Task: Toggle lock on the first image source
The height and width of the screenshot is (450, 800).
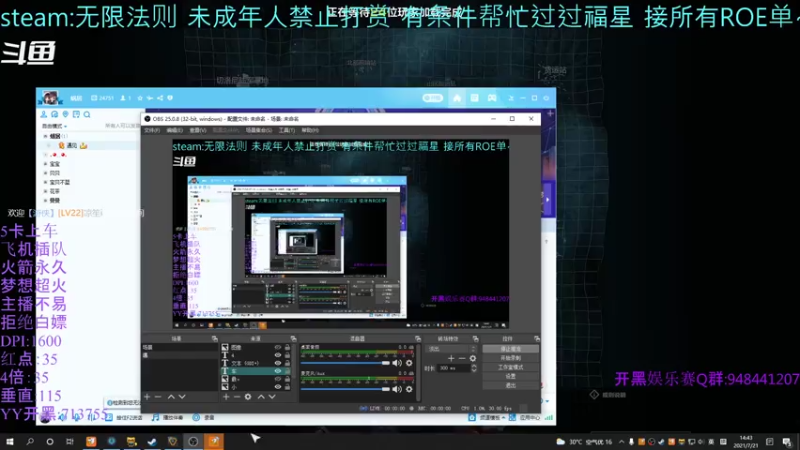Action: 287,347
